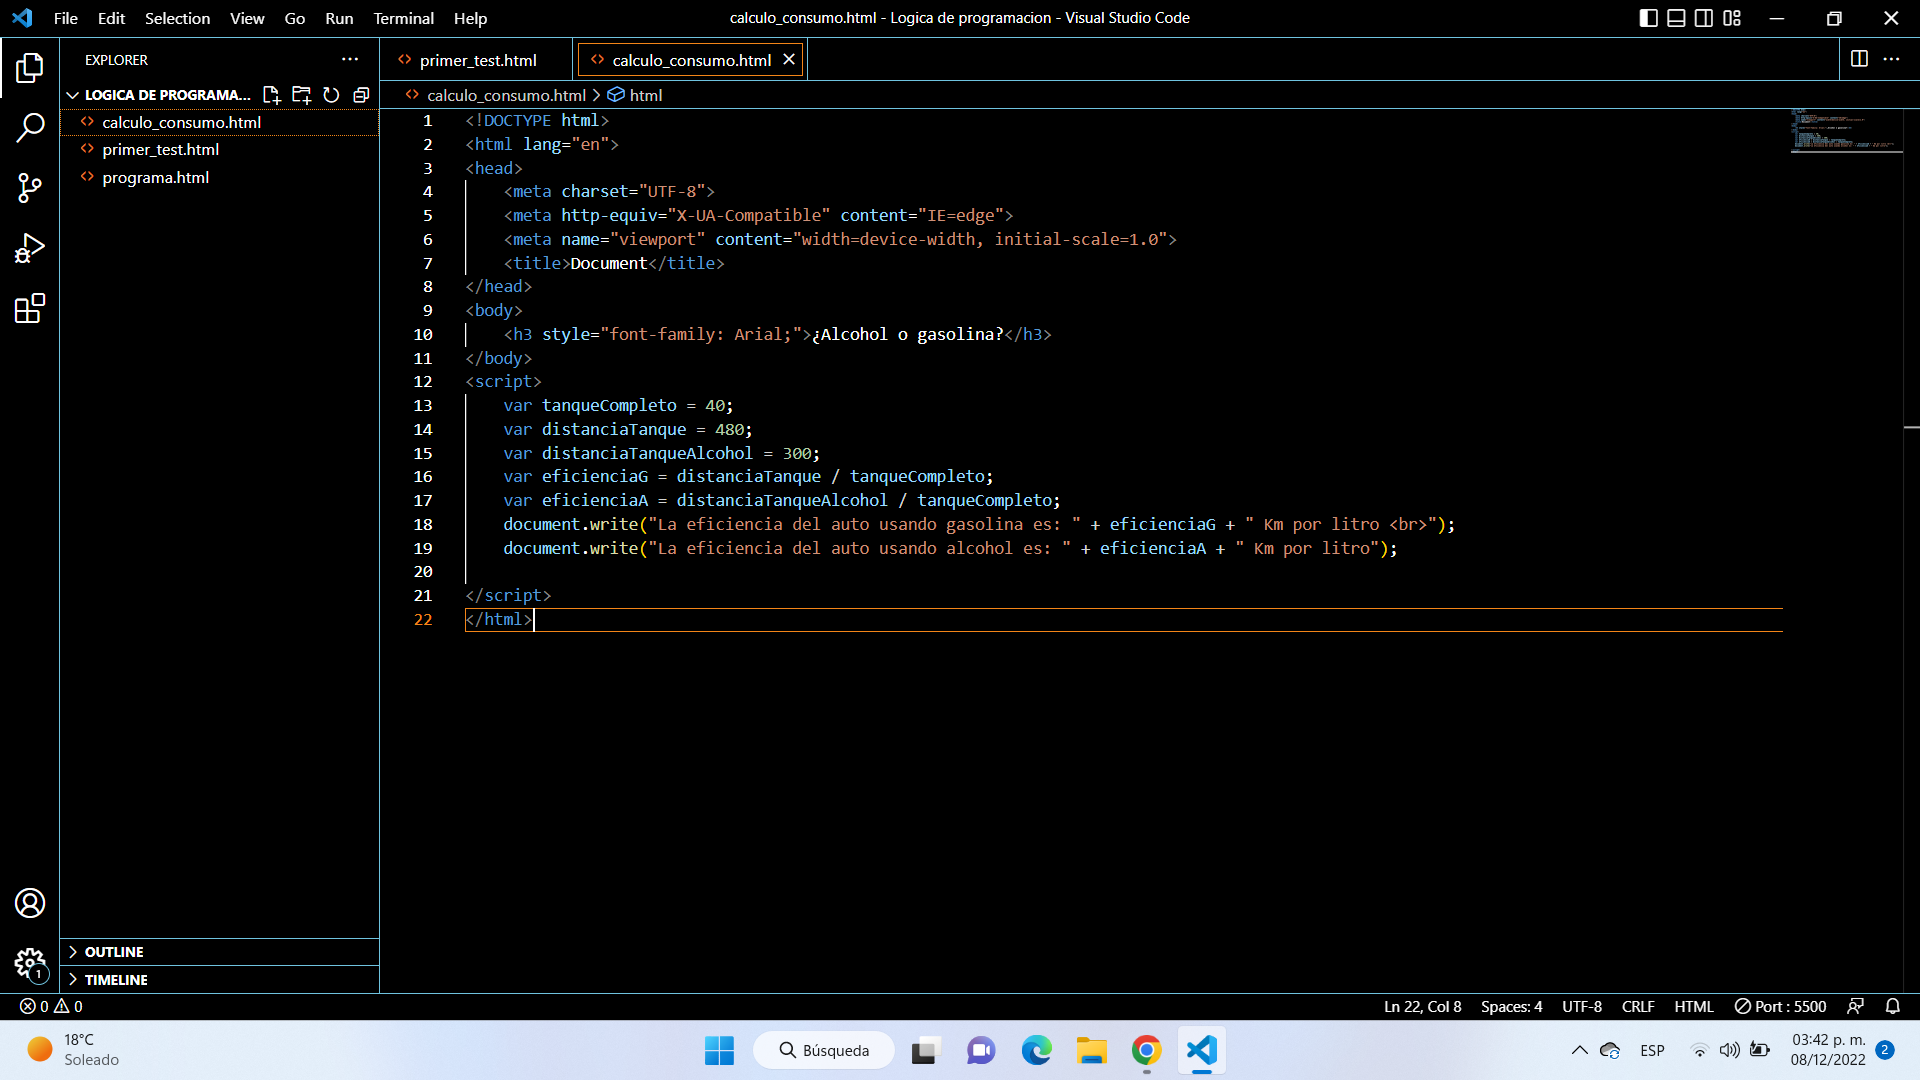
Task: Open File Explorer from the taskbar
Action: pos(1091,1050)
